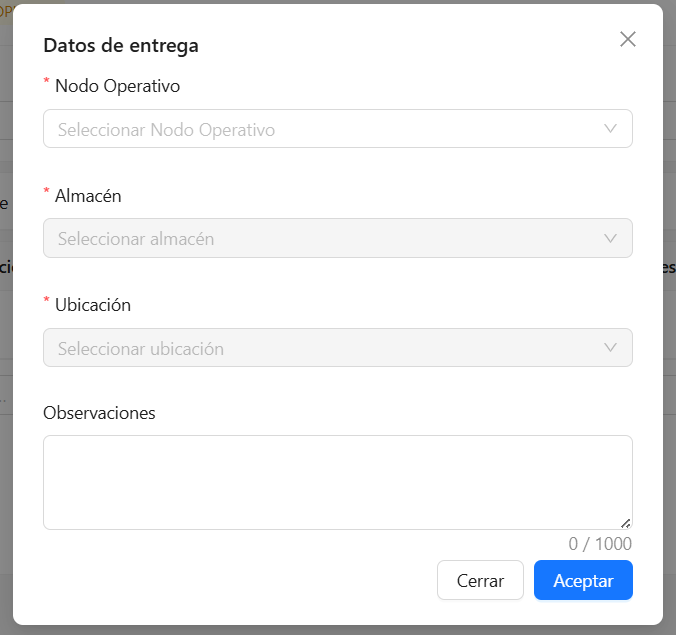Screen dimensions: 676x635
Task: Click the red asterisk beside Ubicación
Action: click(x=47, y=300)
